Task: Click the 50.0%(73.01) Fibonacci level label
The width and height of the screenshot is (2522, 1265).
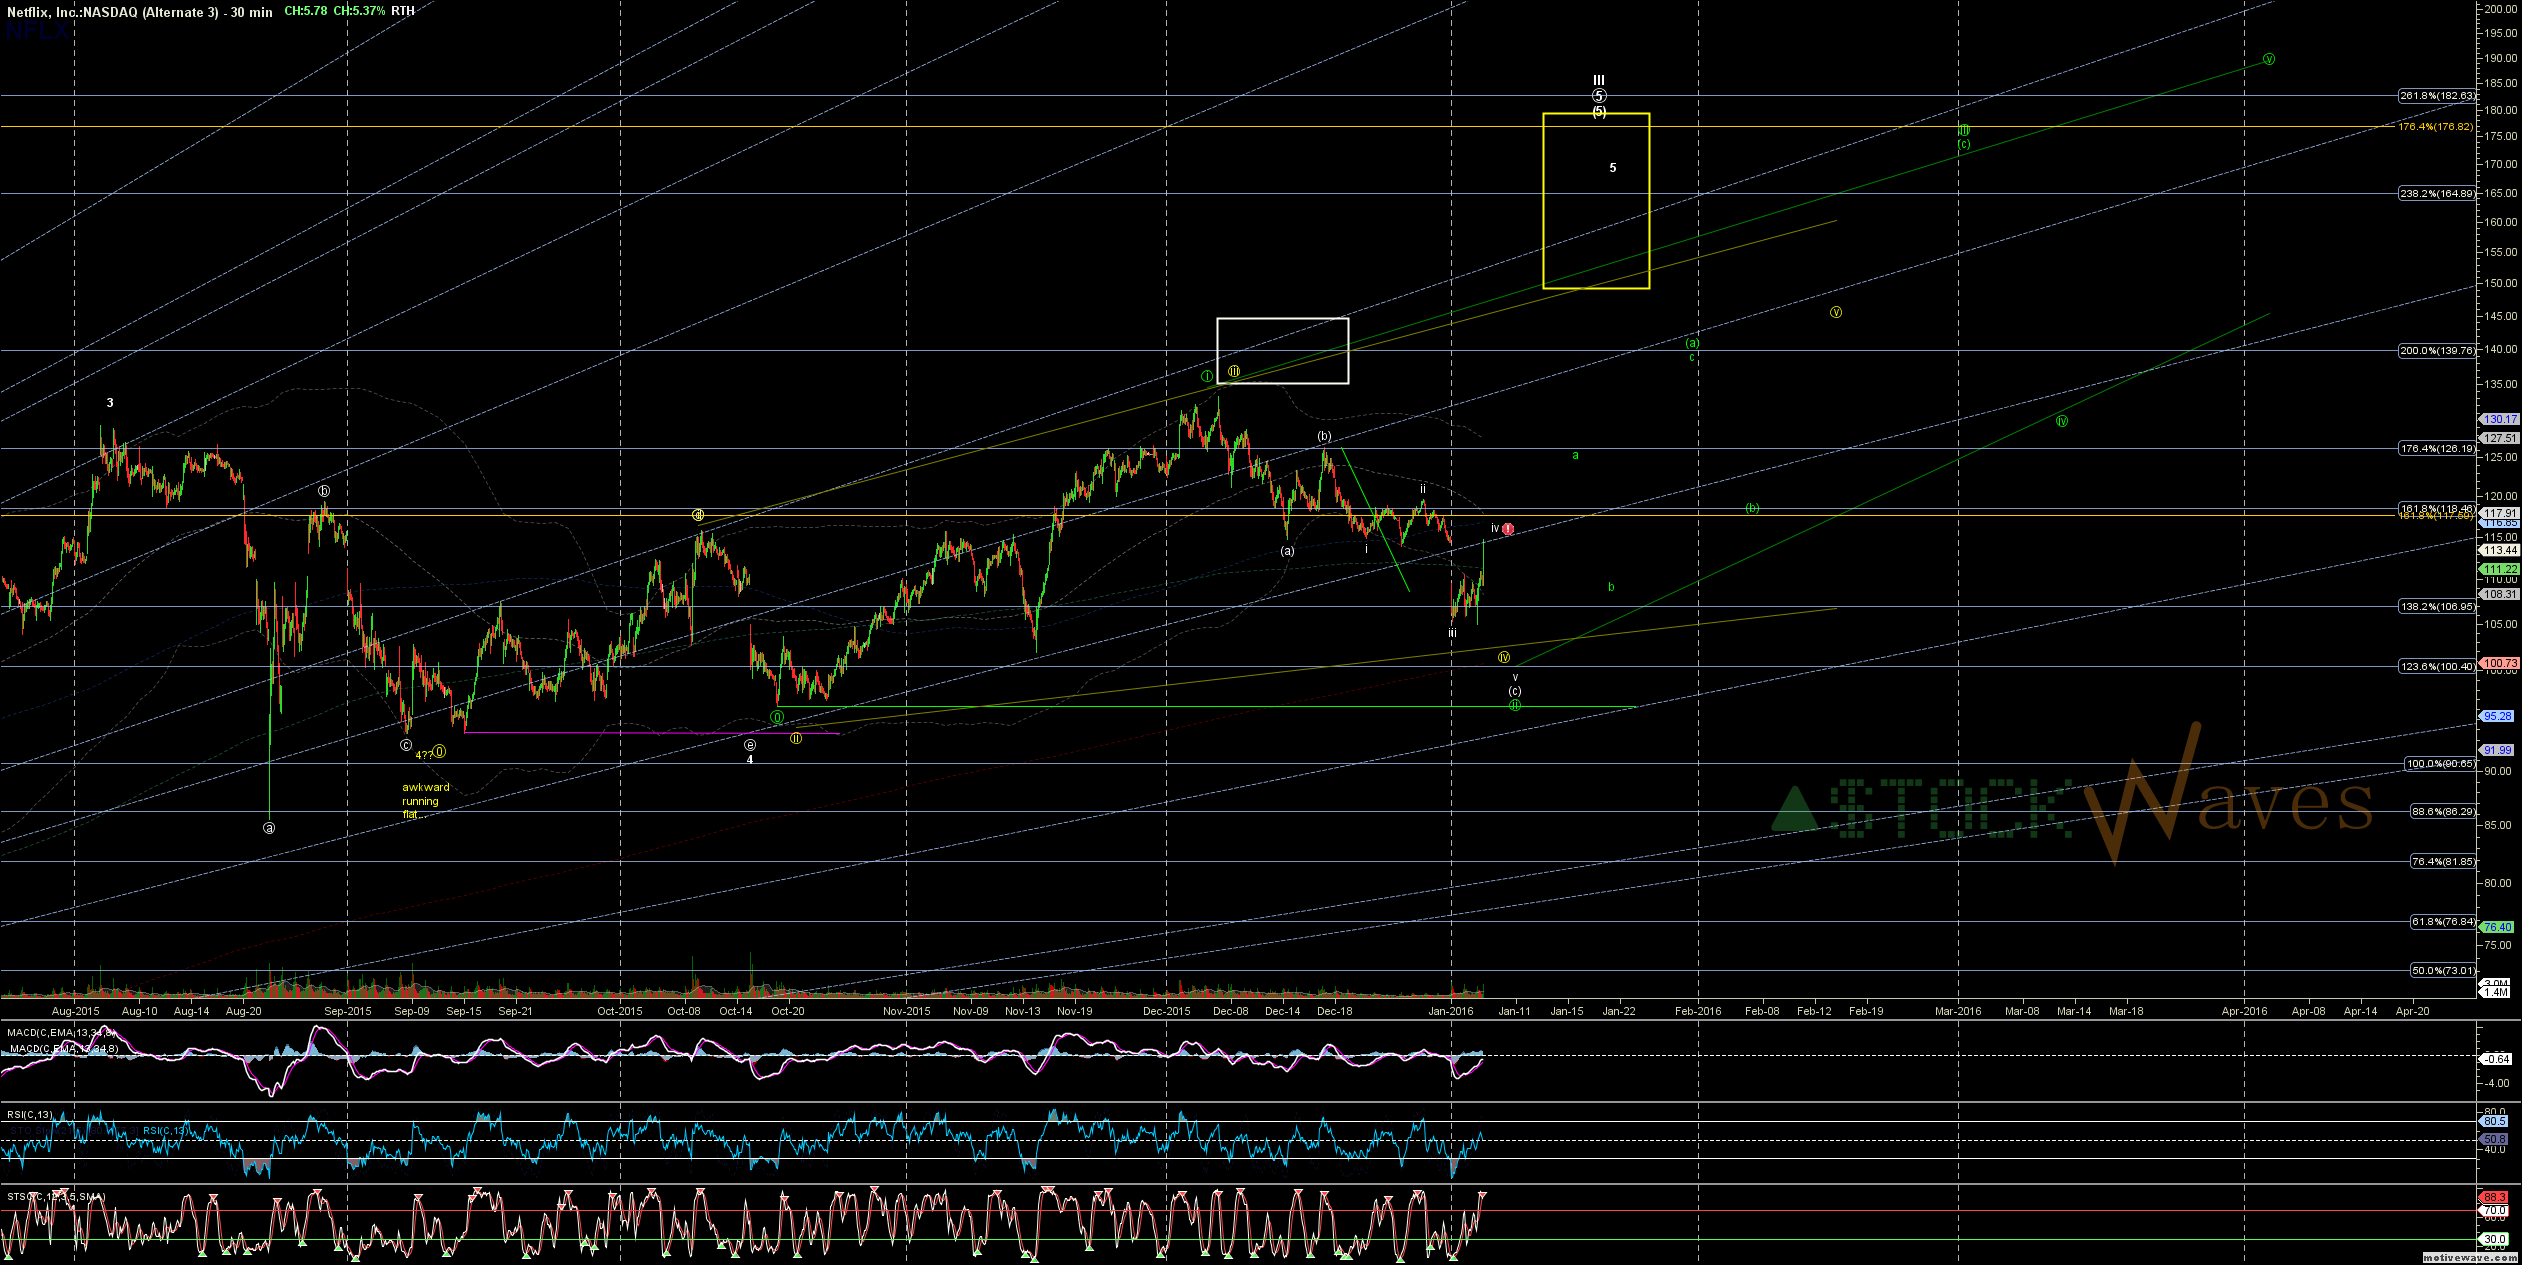Action: (2442, 971)
